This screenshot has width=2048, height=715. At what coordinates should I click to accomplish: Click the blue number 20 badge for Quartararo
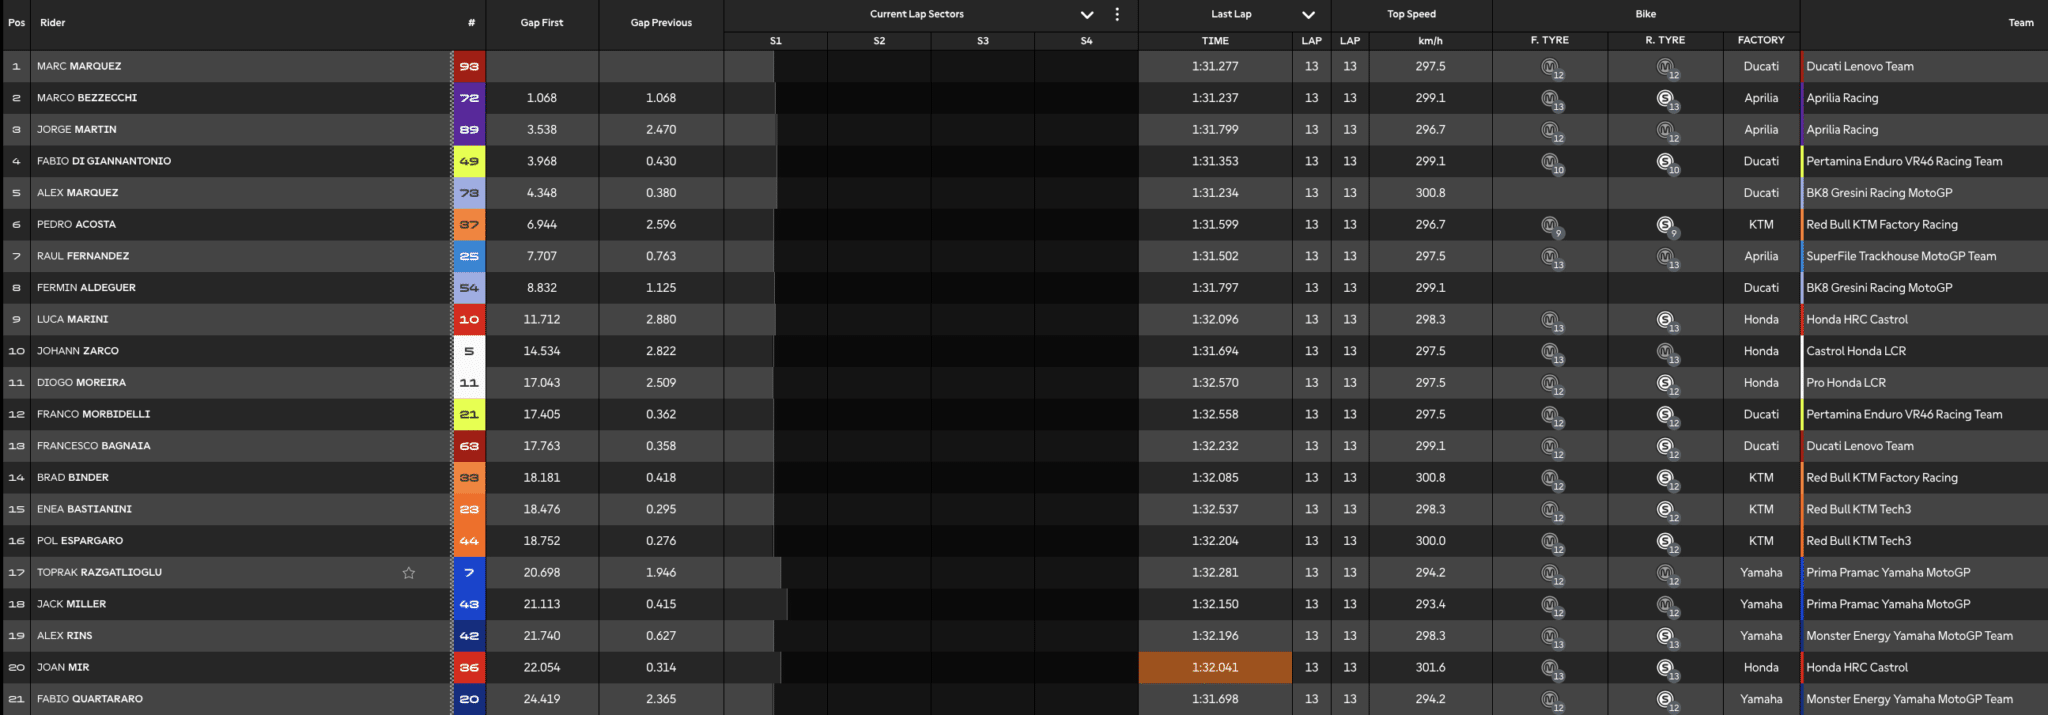[x=469, y=699]
